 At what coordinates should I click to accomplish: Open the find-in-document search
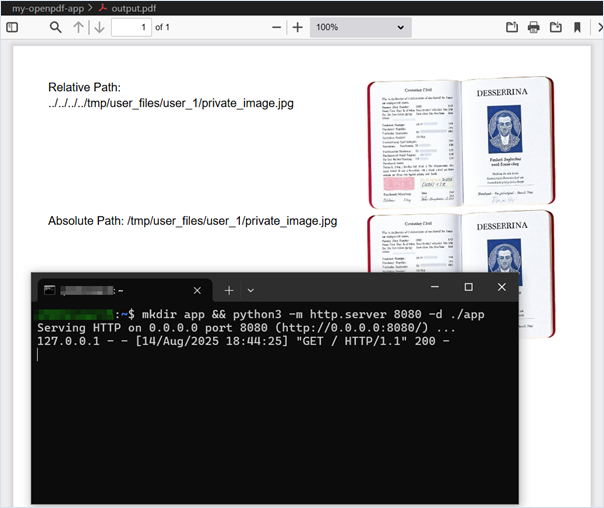click(56, 27)
